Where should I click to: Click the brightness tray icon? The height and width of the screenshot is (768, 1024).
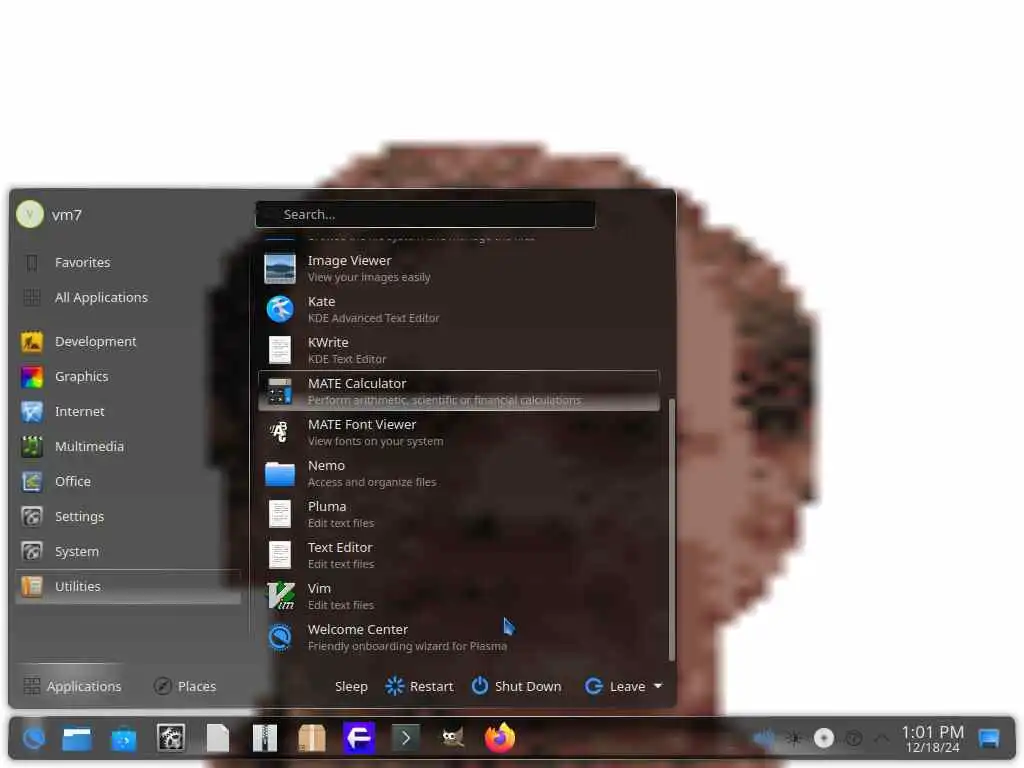794,739
